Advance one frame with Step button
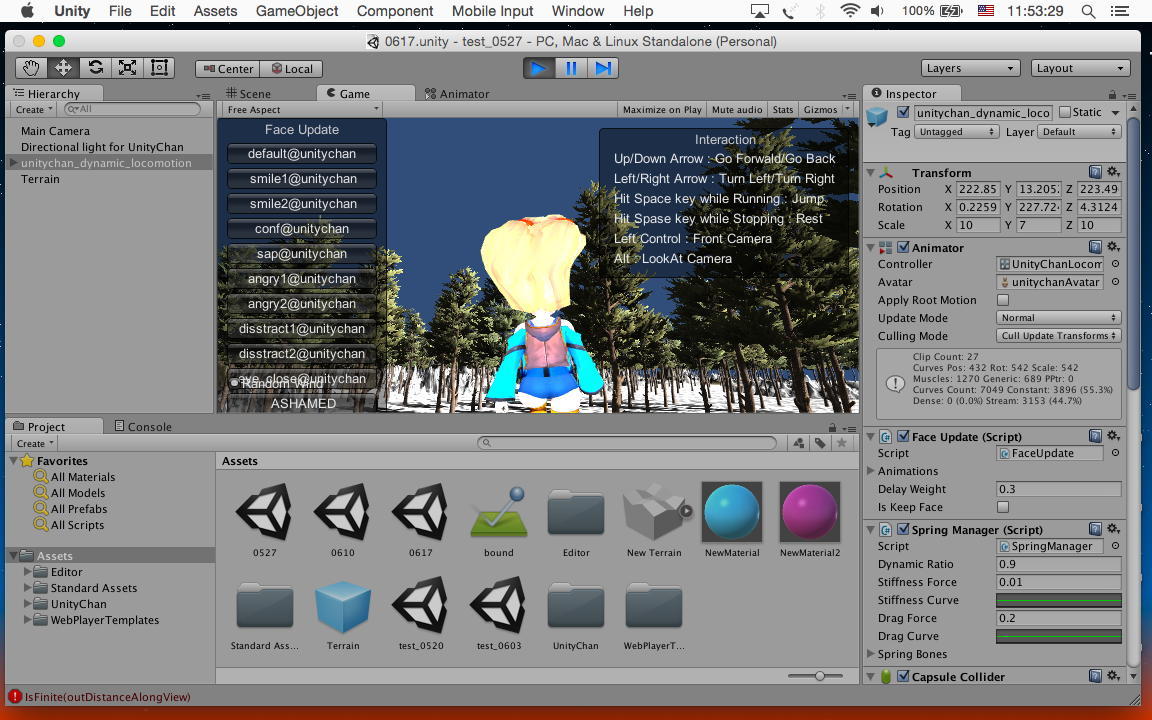1152x720 pixels. coord(602,68)
